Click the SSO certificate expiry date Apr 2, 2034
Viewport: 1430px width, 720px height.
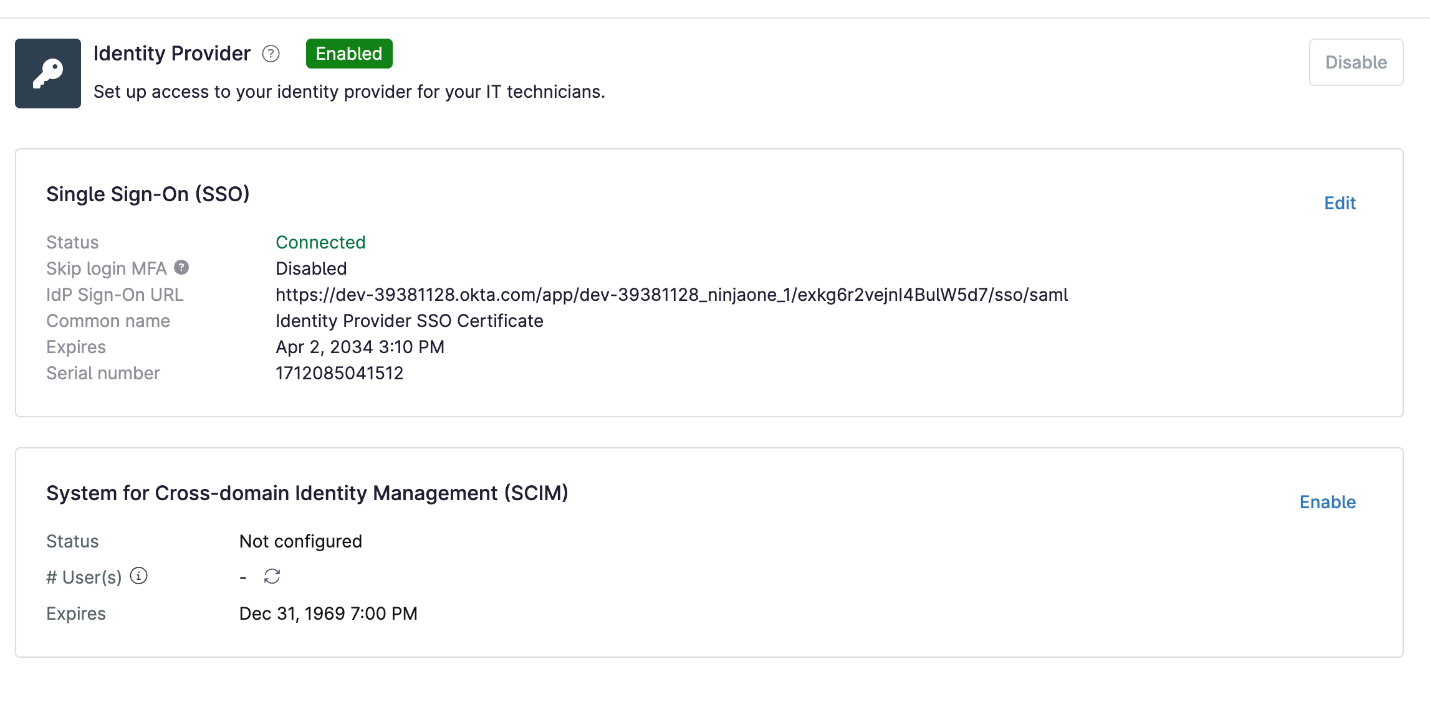pyautogui.click(x=359, y=347)
